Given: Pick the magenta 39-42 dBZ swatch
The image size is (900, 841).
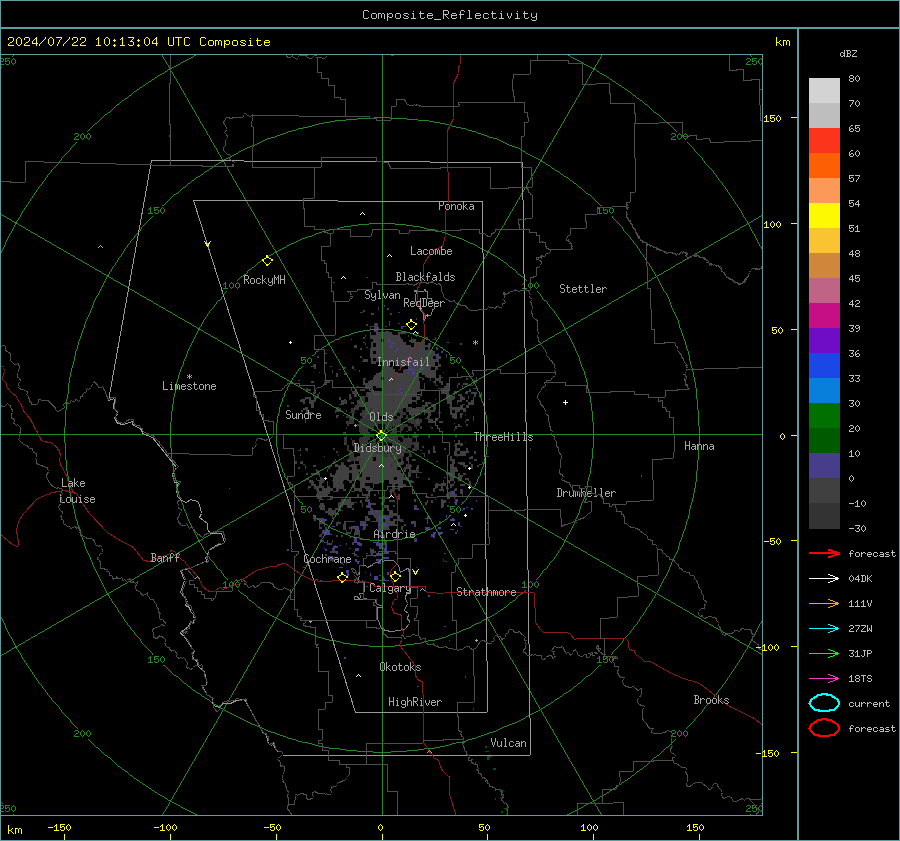Looking at the screenshot, I should pos(824,316).
